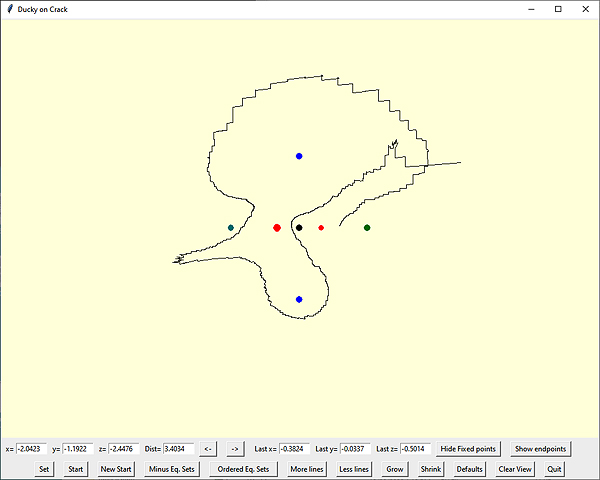
Task: Click the small red fixed point
Action: tap(321, 228)
